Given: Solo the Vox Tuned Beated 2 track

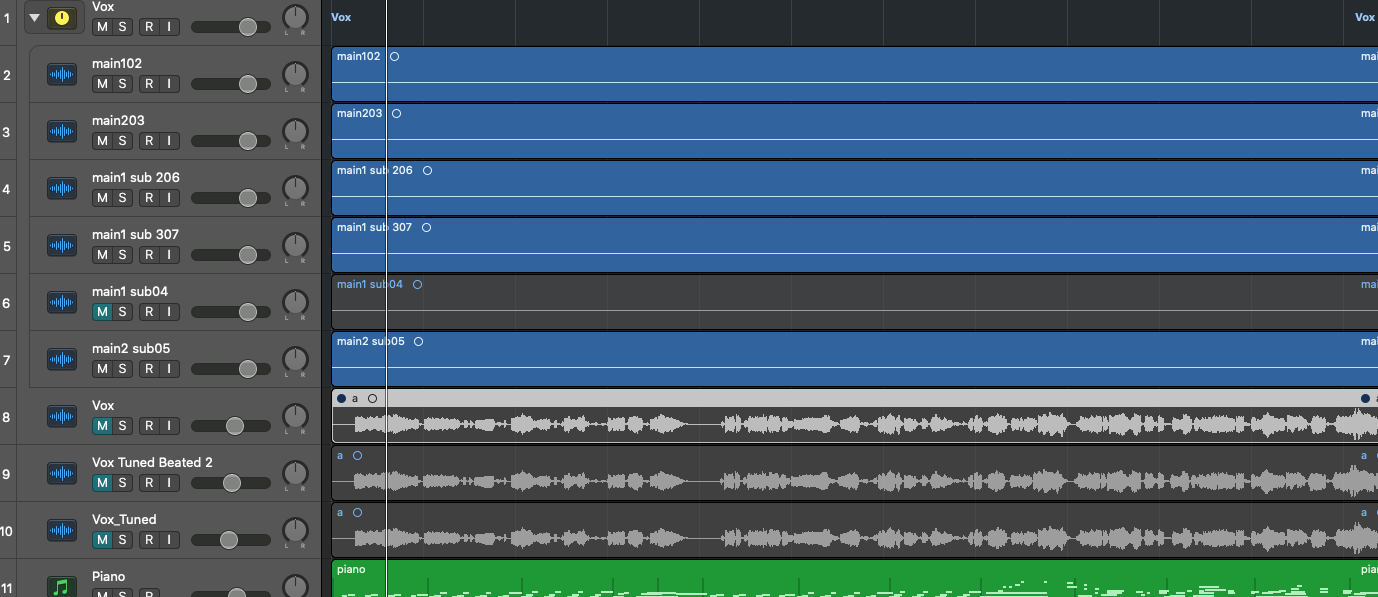Looking at the screenshot, I should (x=122, y=483).
